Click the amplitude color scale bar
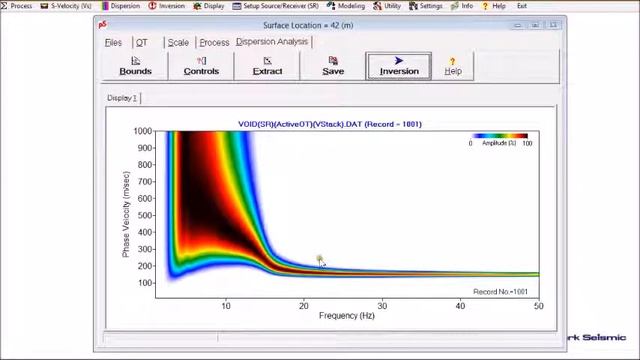 500,136
